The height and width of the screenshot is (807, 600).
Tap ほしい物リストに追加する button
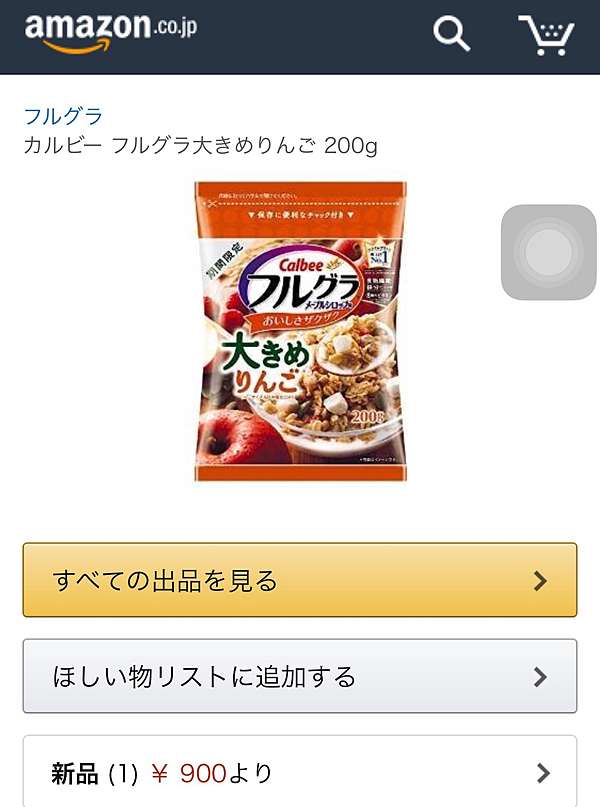click(300, 676)
